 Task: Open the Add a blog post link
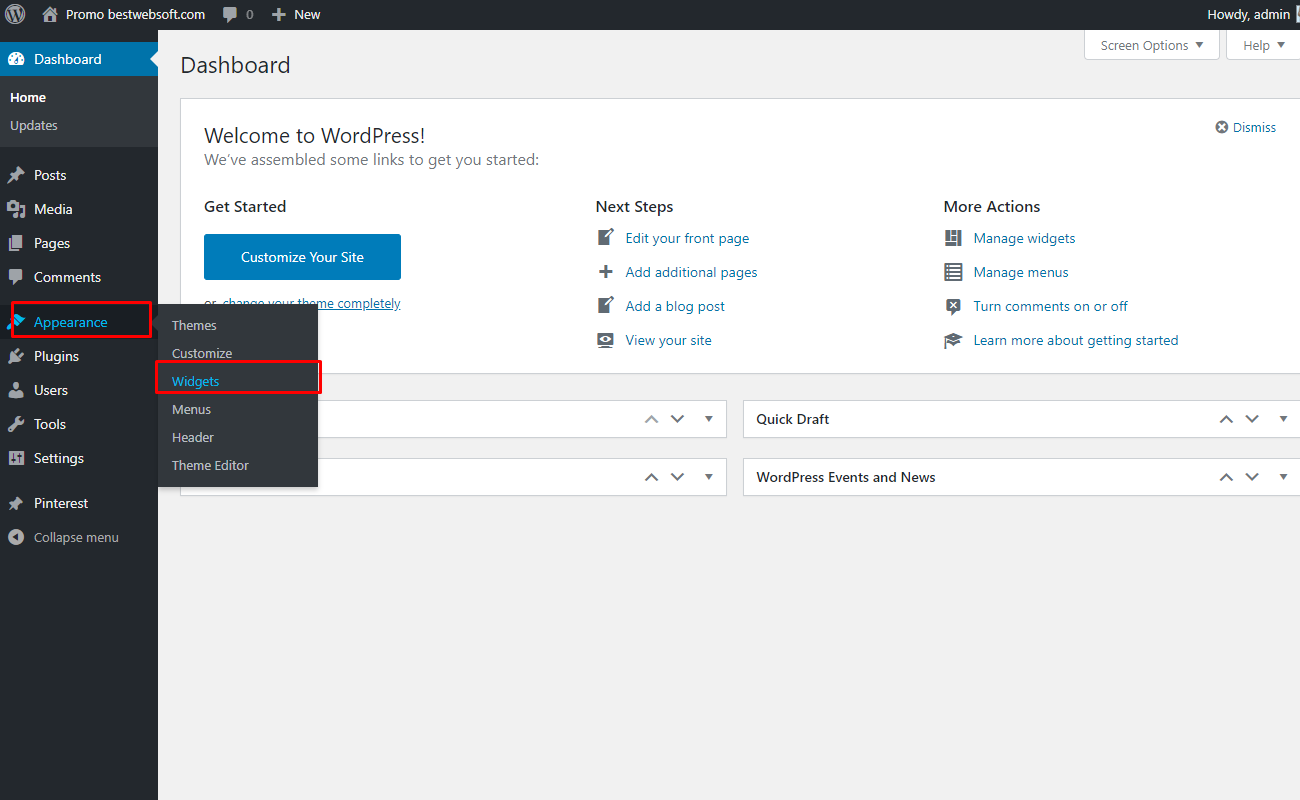pos(675,306)
